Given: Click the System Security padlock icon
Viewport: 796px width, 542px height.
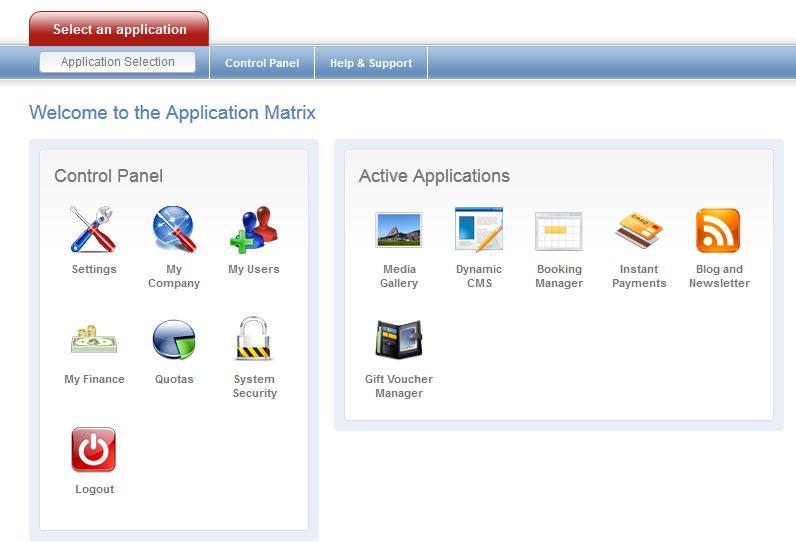Looking at the screenshot, I should click(254, 340).
